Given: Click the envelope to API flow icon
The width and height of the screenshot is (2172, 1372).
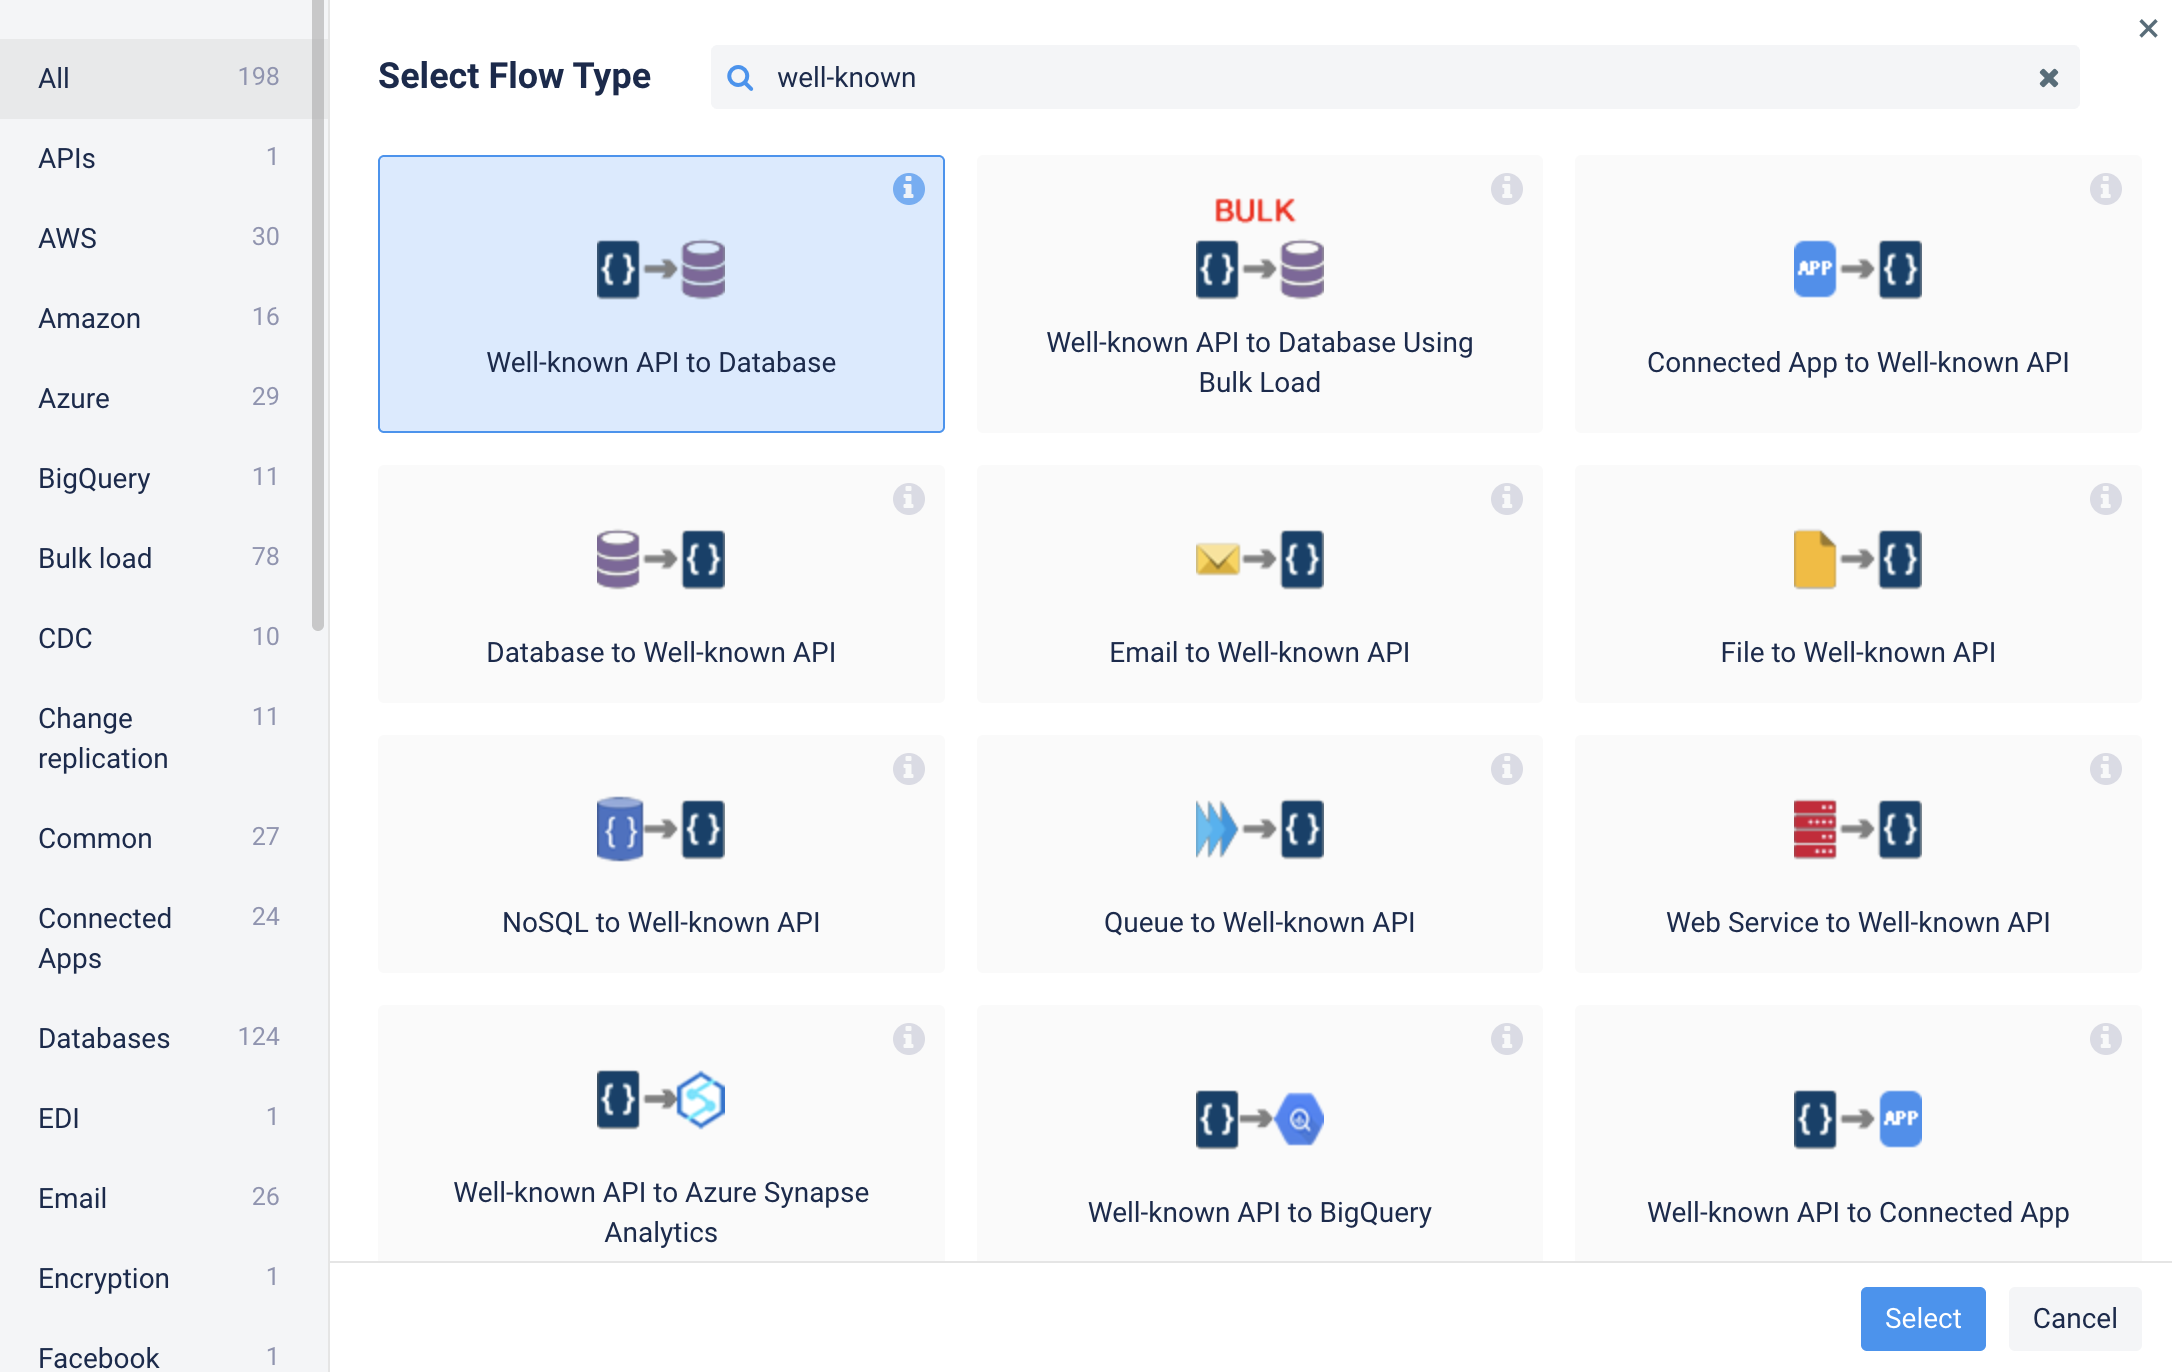Looking at the screenshot, I should tap(1259, 559).
